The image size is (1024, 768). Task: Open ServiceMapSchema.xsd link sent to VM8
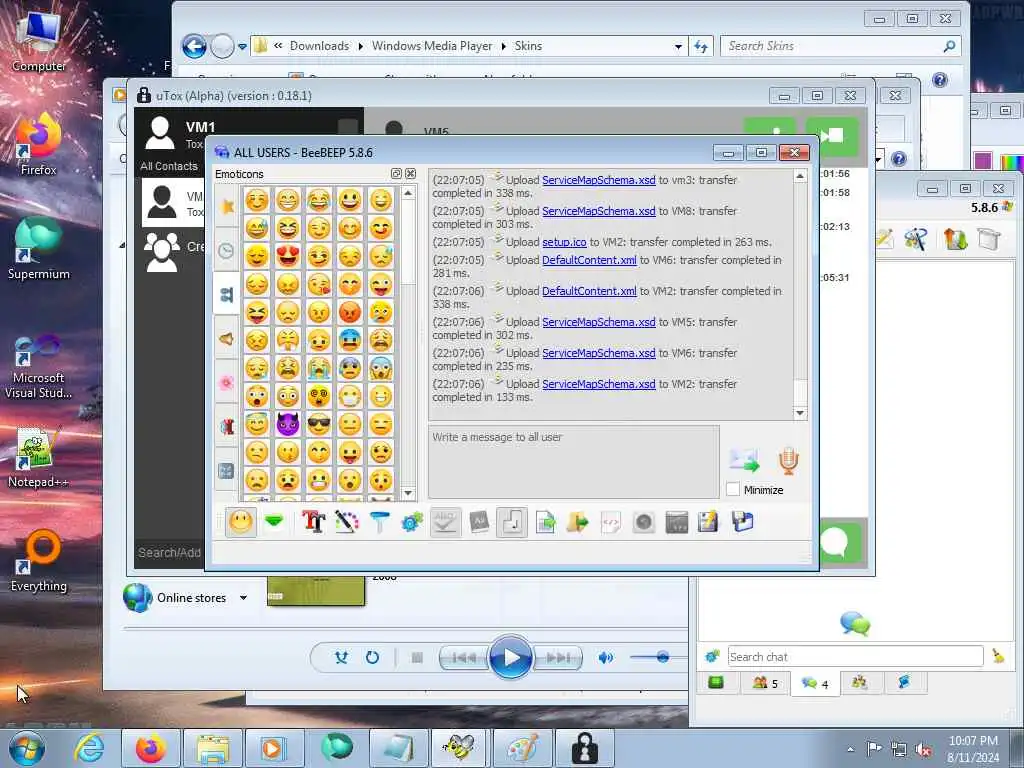point(598,211)
